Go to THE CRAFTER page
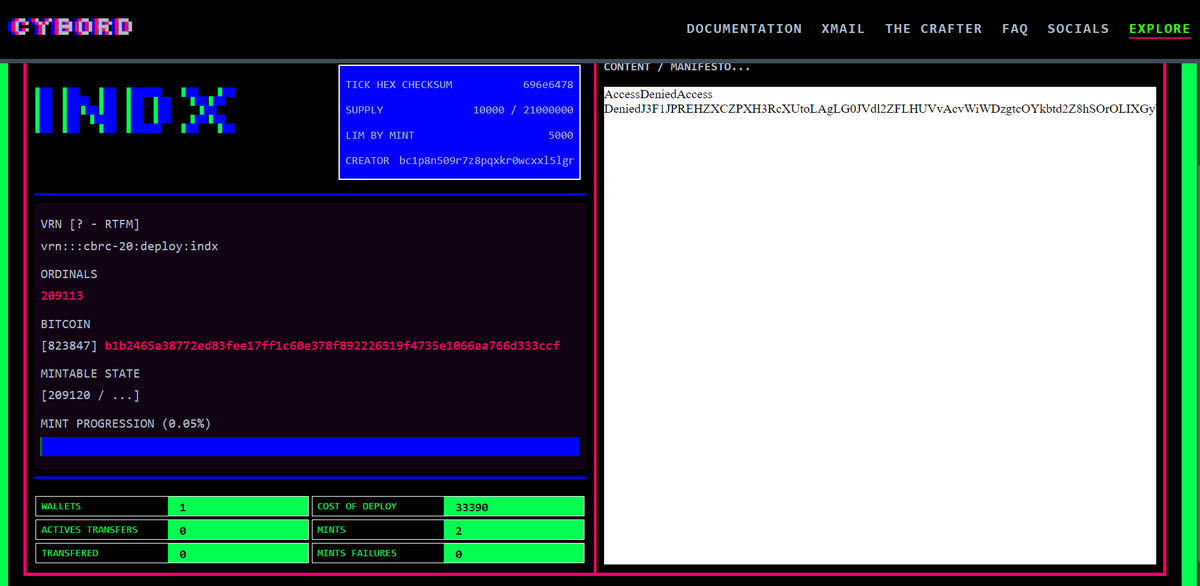1200x586 pixels. click(933, 29)
